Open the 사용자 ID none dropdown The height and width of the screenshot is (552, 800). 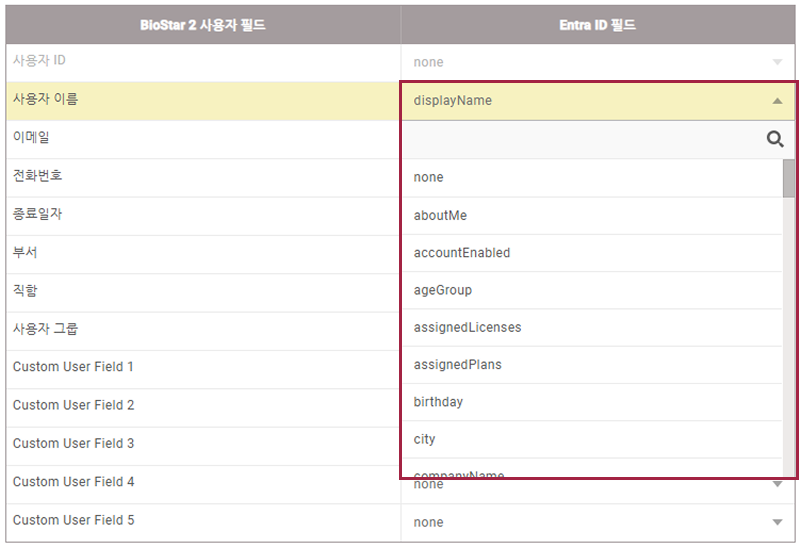point(597,62)
